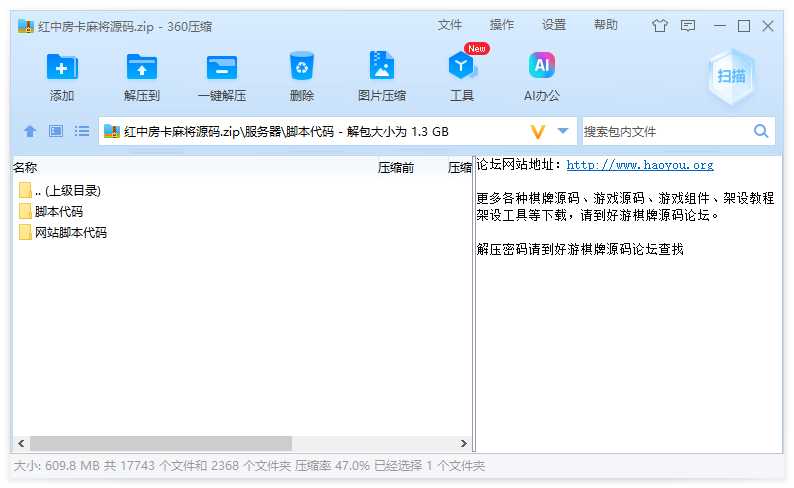Open the 帮助 menu
The height and width of the screenshot is (488, 794).
606,25
